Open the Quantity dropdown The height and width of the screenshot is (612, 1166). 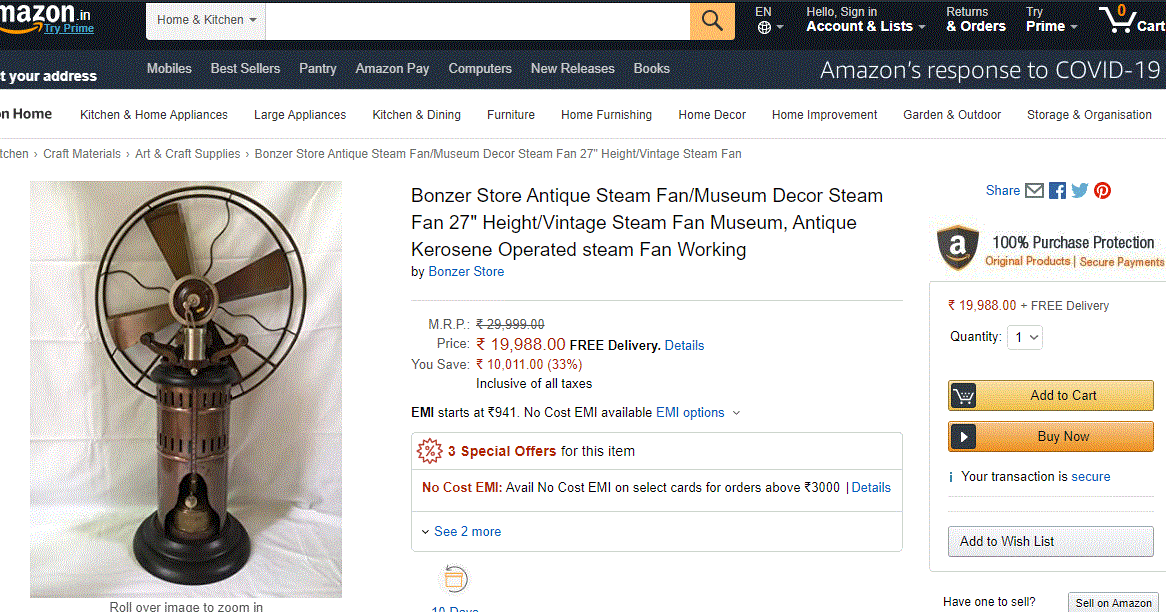(x=1024, y=337)
